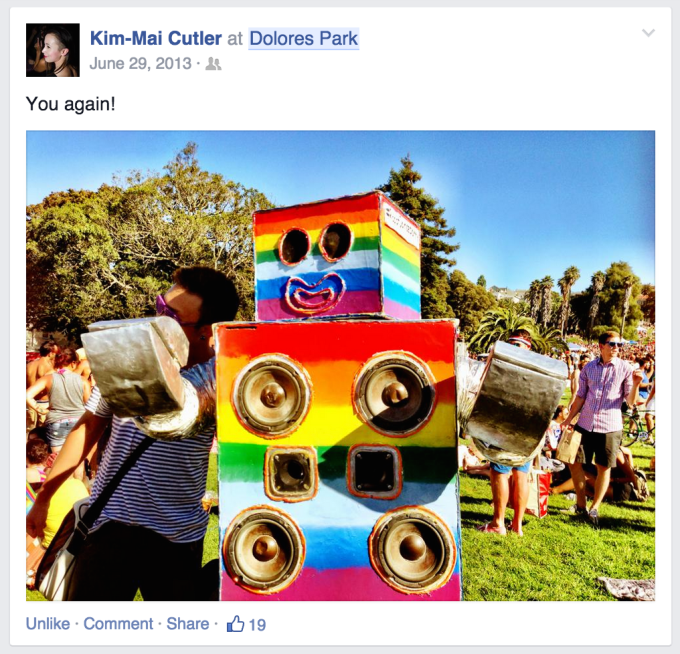This screenshot has height=654, width=680.
Task: Open the rainbow robot photo
Action: pos(340,366)
